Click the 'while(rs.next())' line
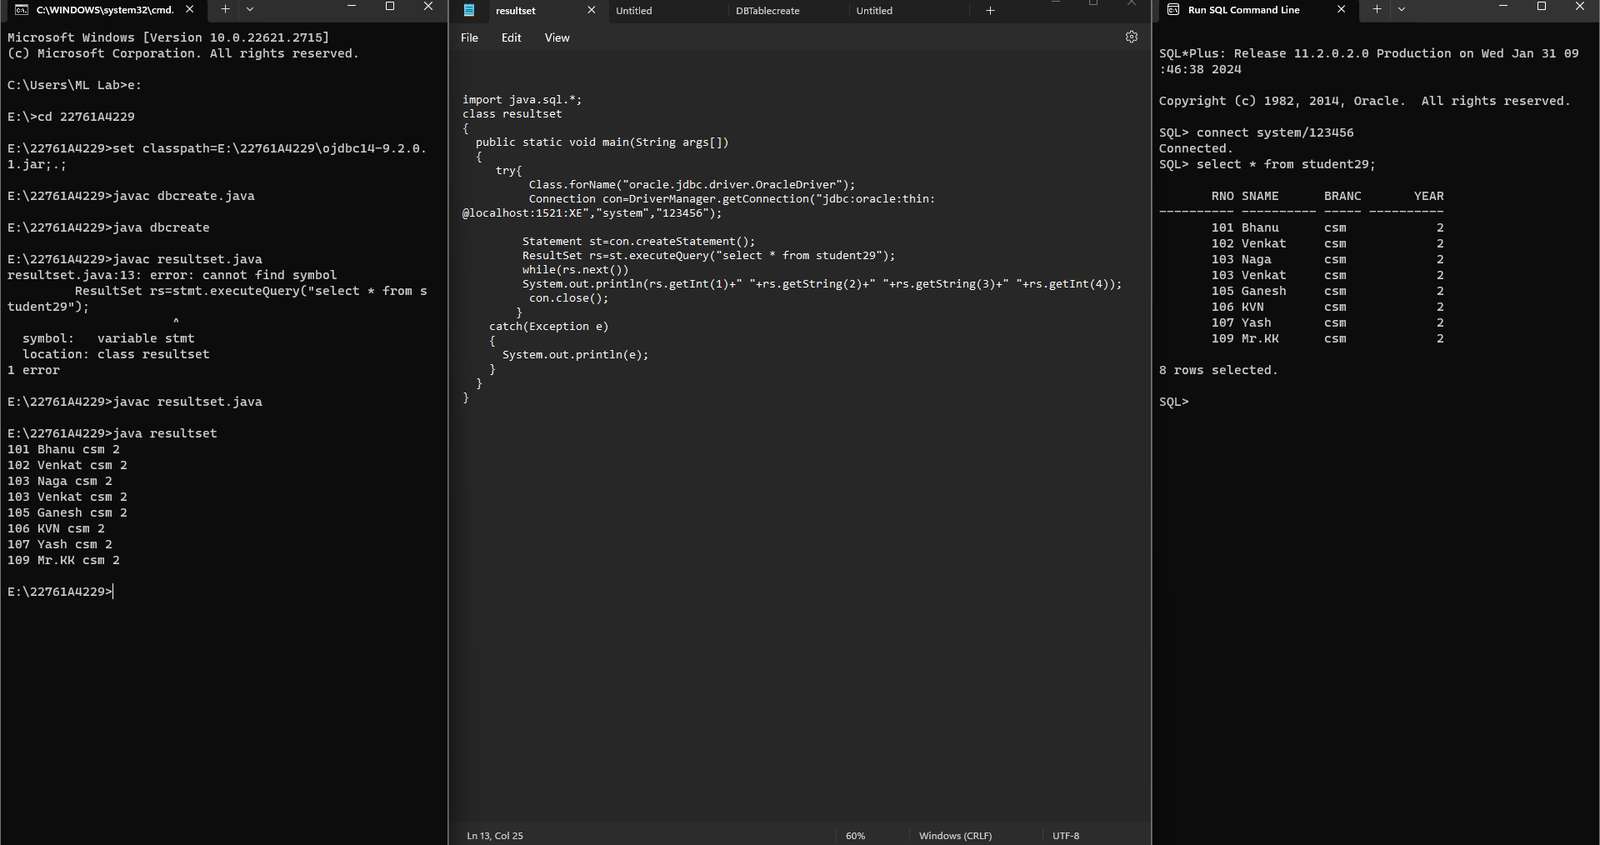The height and width of the screenshot is (845, 1600). pyautogui.click(x=575, y=270)
